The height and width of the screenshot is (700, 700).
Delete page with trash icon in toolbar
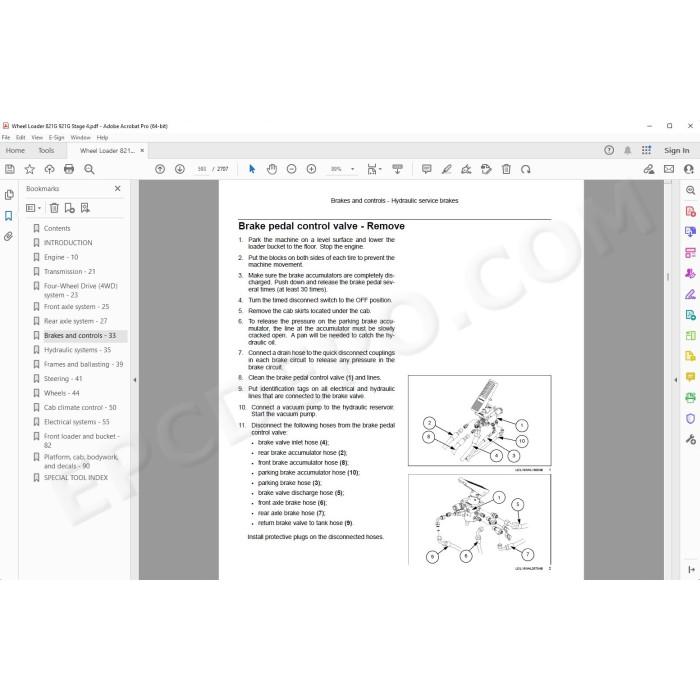click(x=506, y=169)
